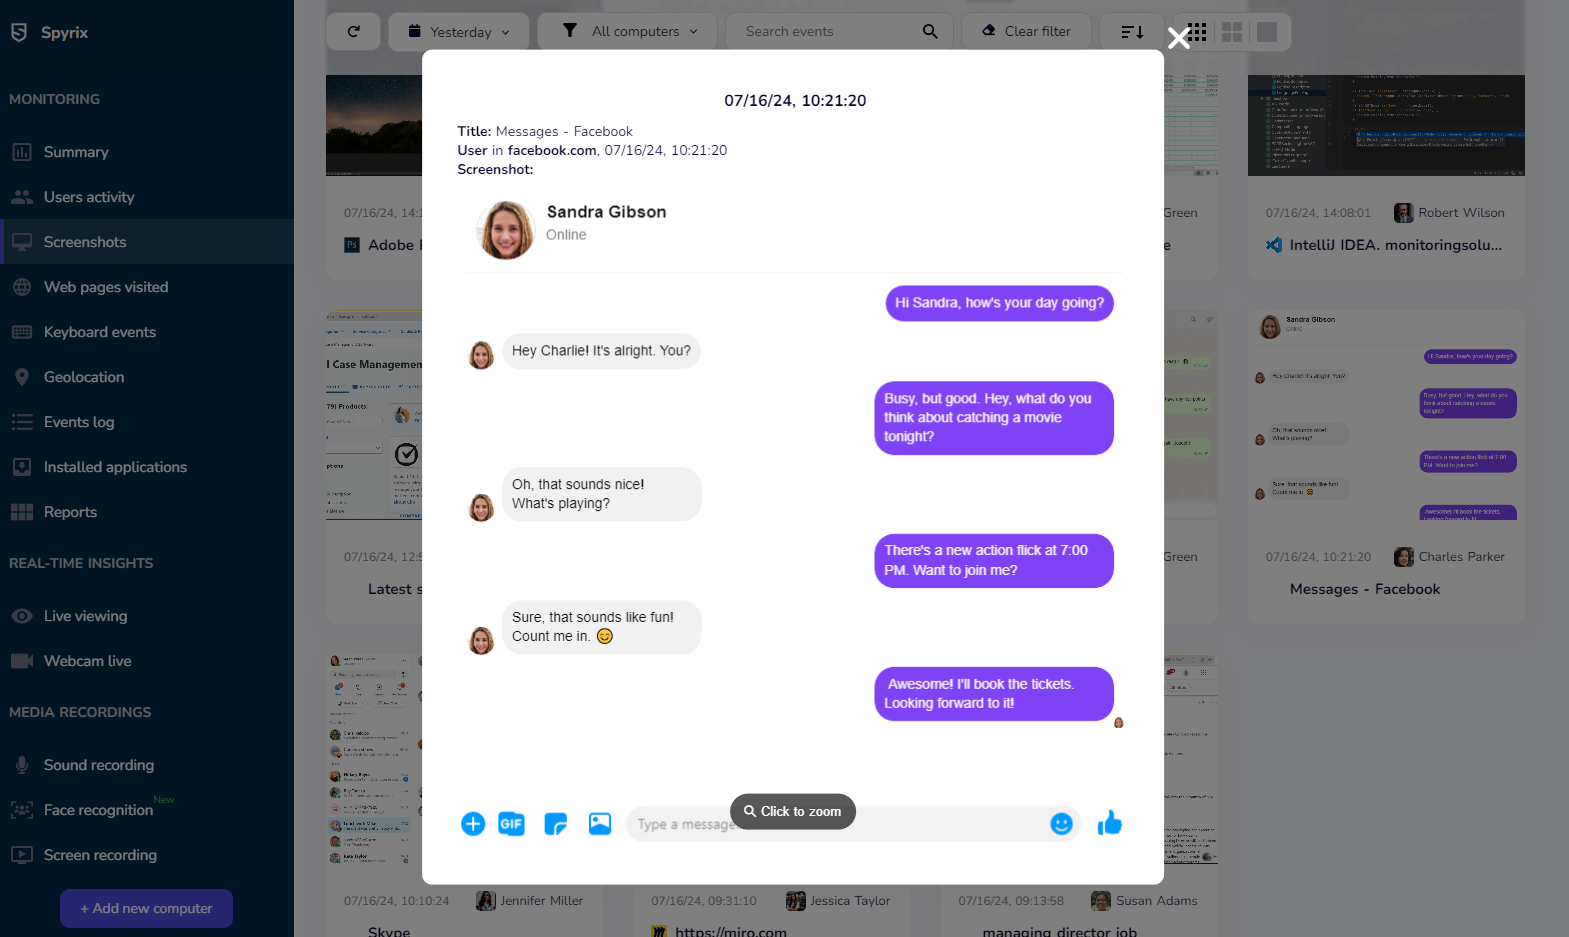The width and height of the screenshot is (1569, 937).
Task: Open the Yesterday date dropdown
Action: tap(460, 32)
